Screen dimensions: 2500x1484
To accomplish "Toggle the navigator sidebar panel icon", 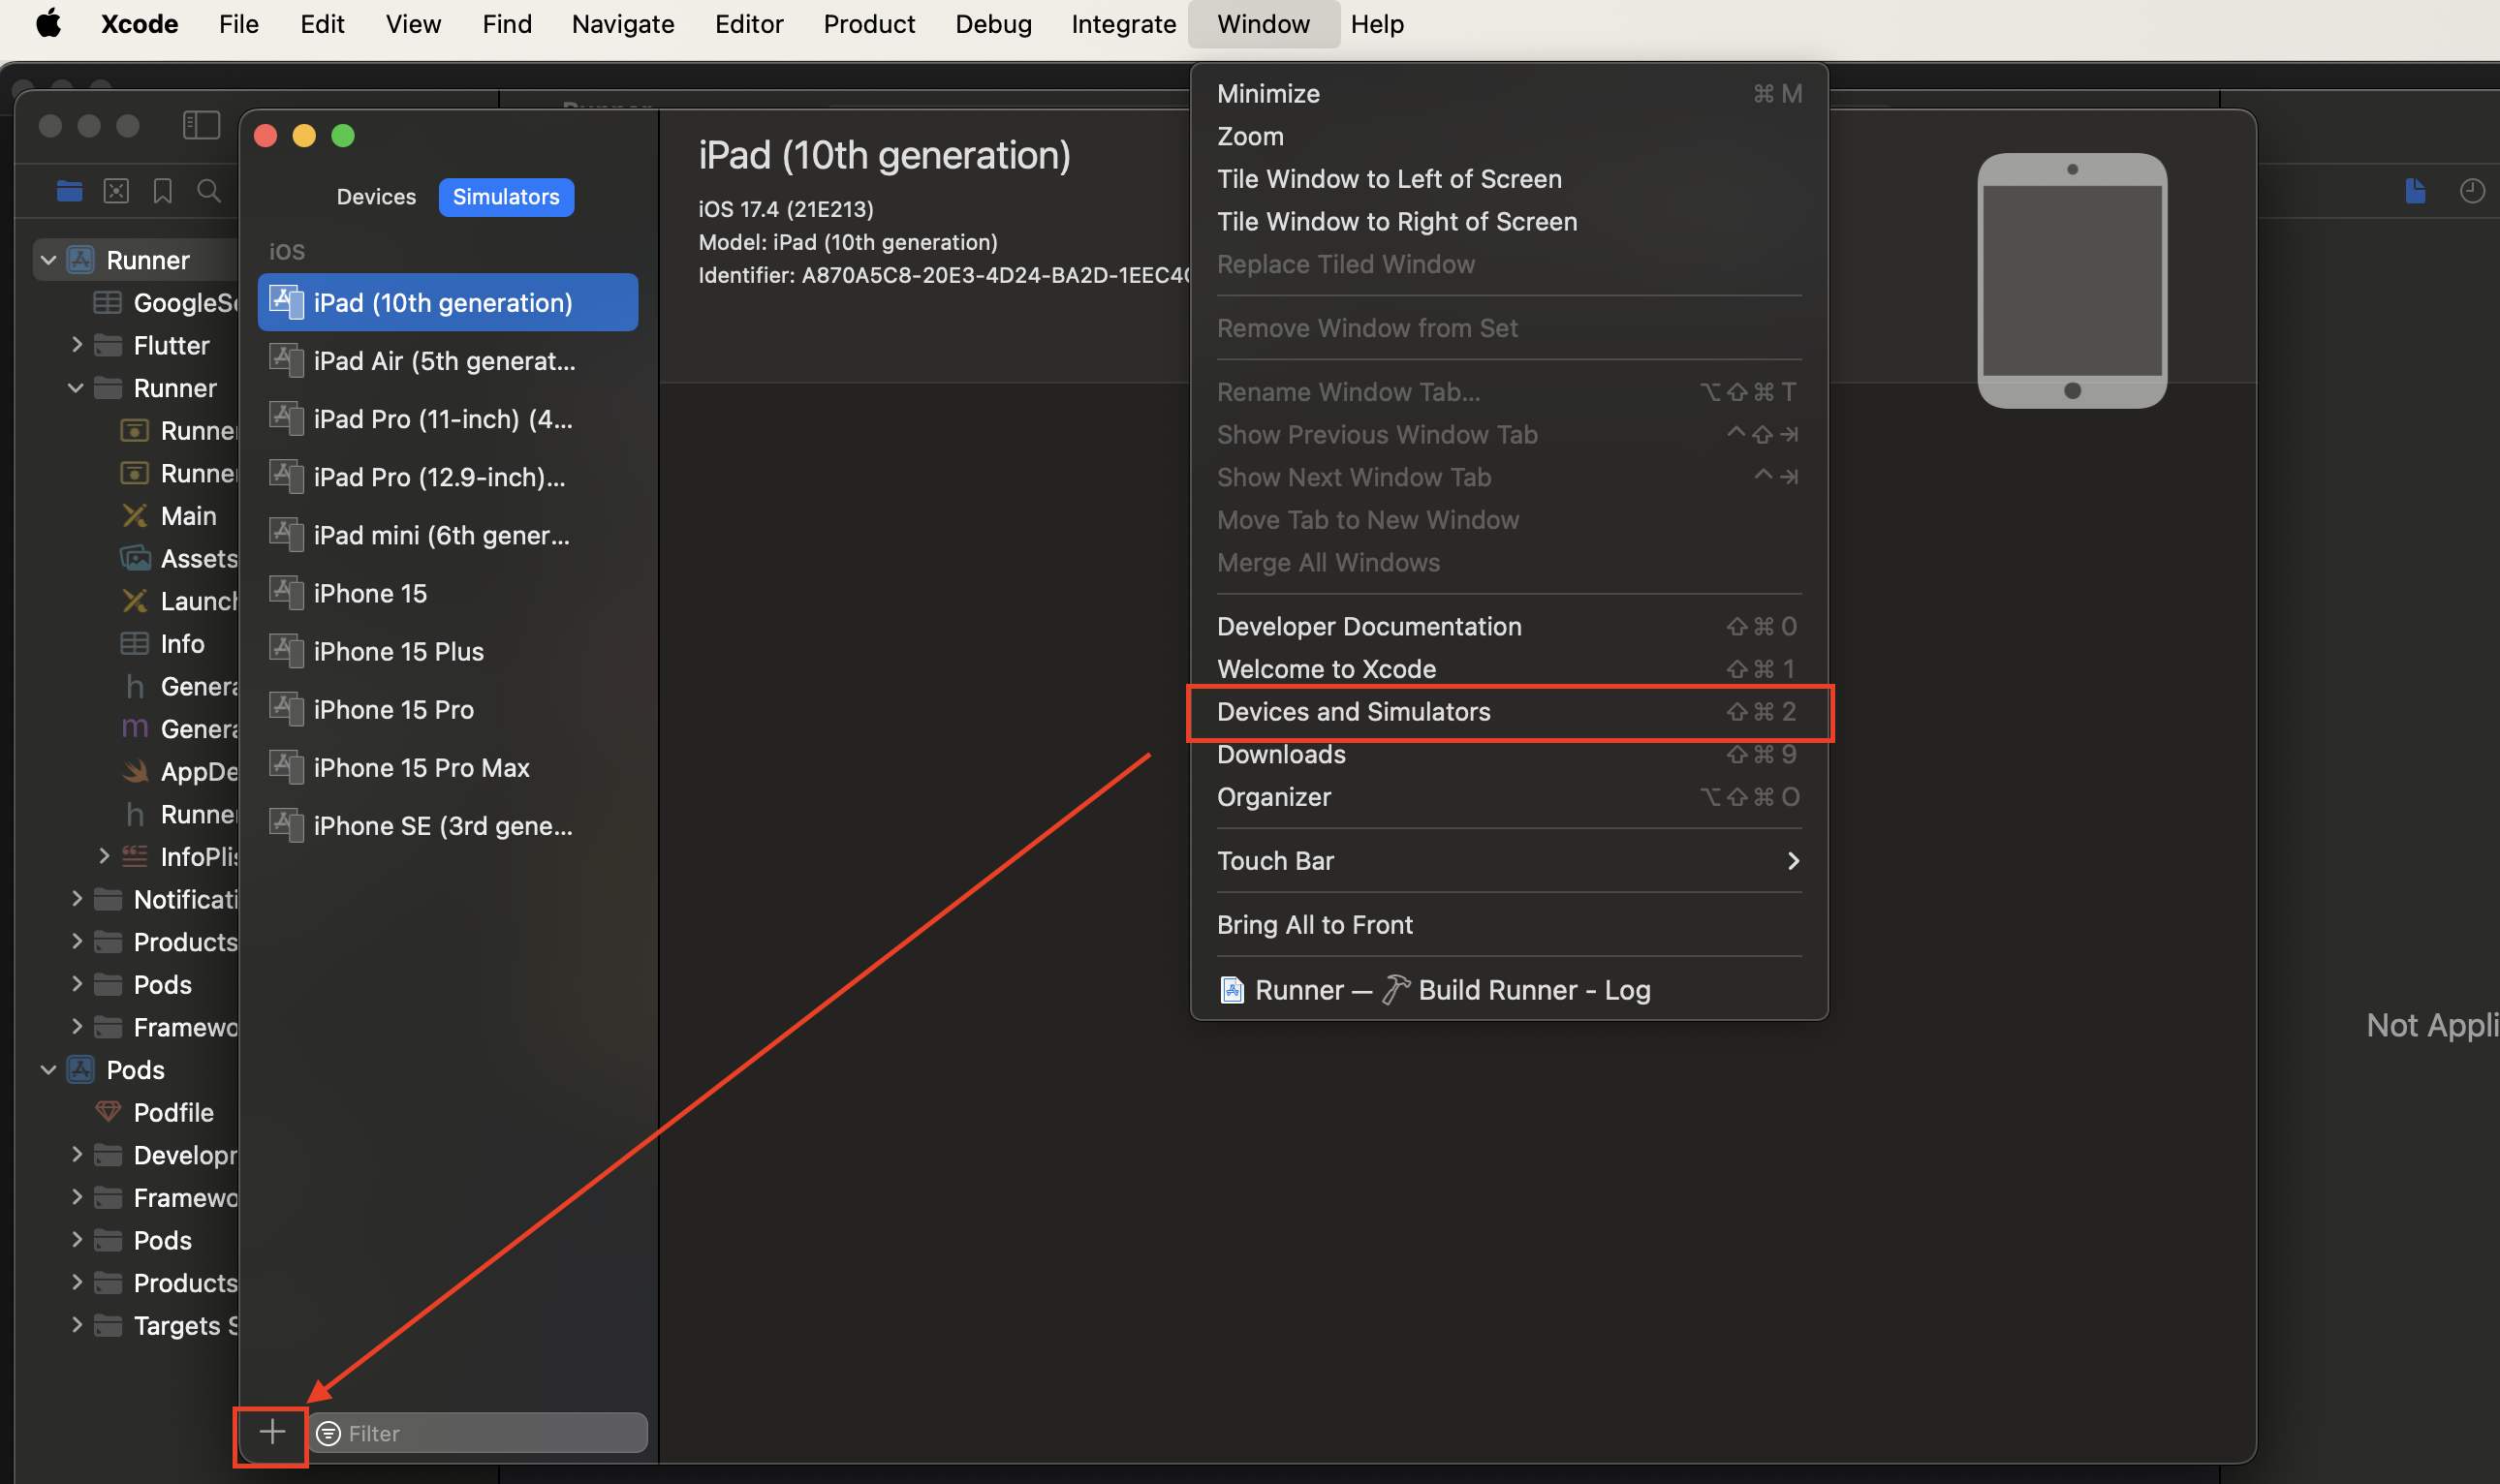I will [201, 125].
